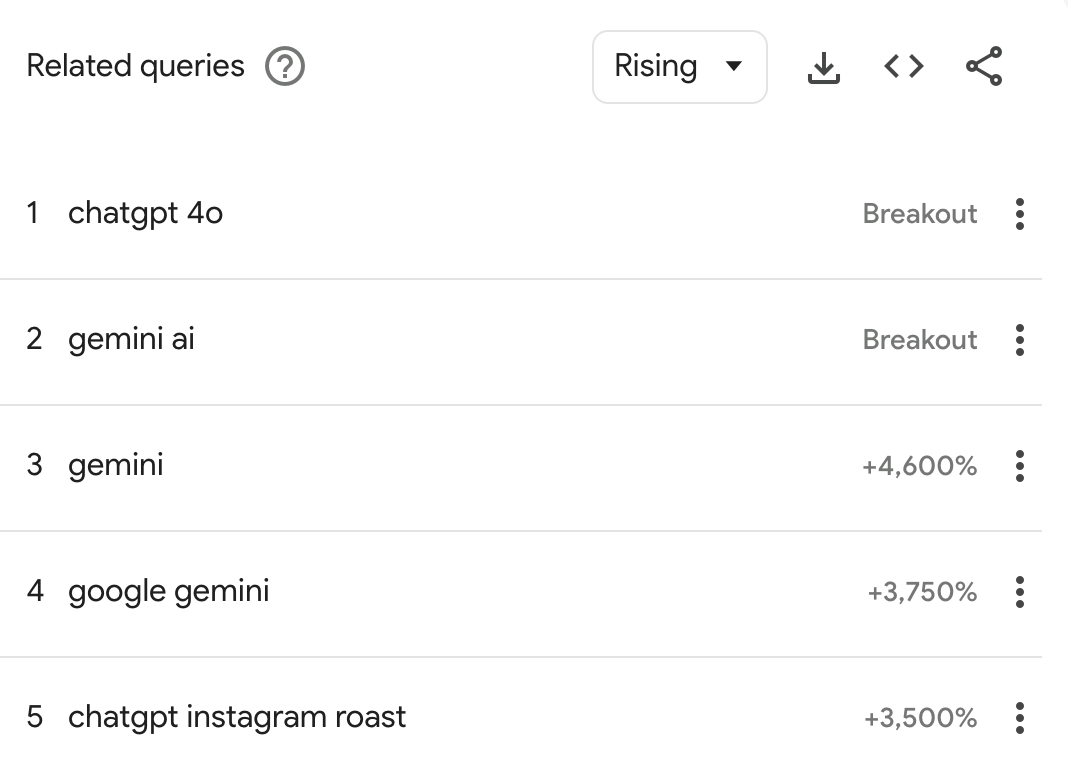Share the Related queries widget
Screen dimensions: 1068x780
point(981,66)
